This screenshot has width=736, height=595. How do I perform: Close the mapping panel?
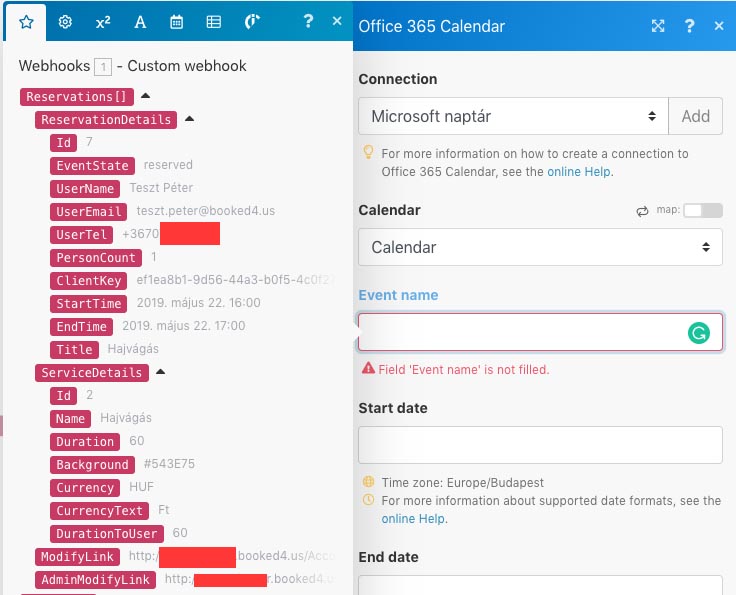click(337, 21)
